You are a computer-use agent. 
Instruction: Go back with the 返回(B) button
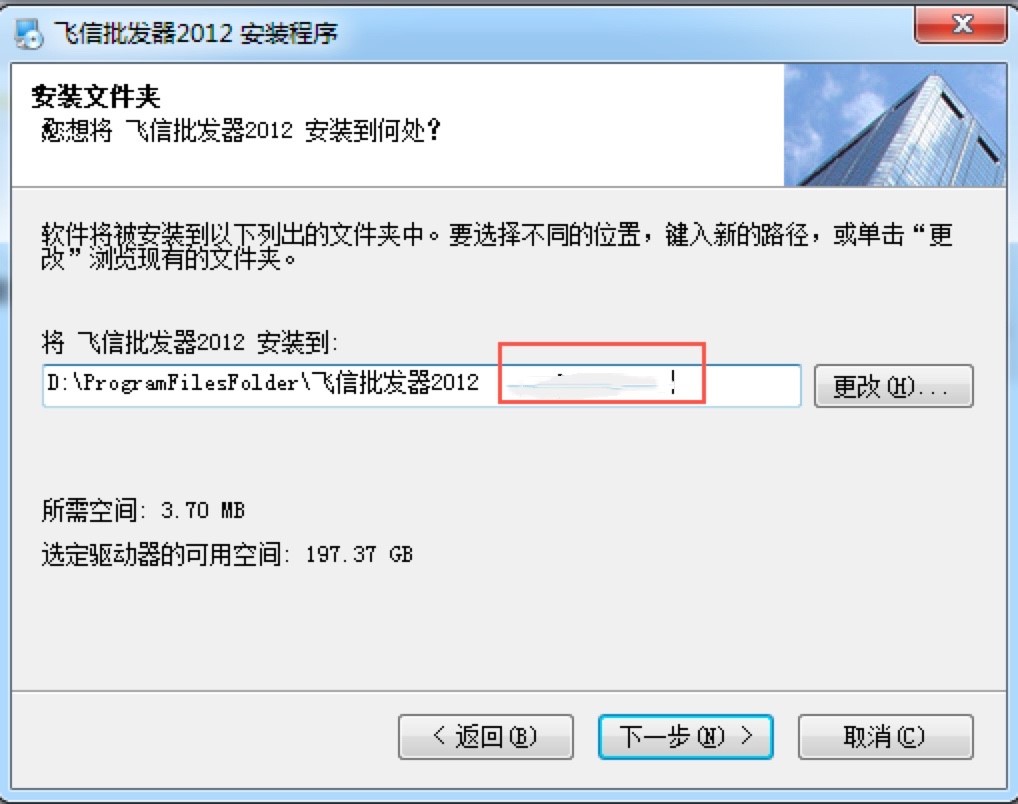486,736
